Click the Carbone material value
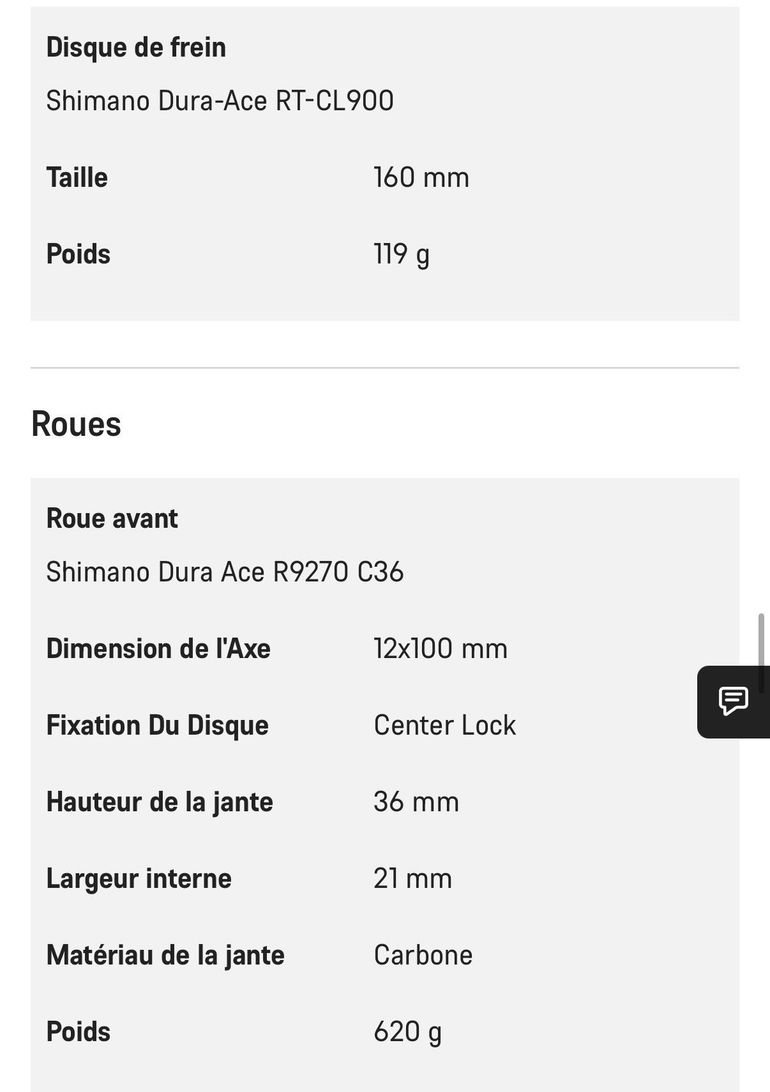The height and width of the screenshot is (1092, 770). point(423,955)
